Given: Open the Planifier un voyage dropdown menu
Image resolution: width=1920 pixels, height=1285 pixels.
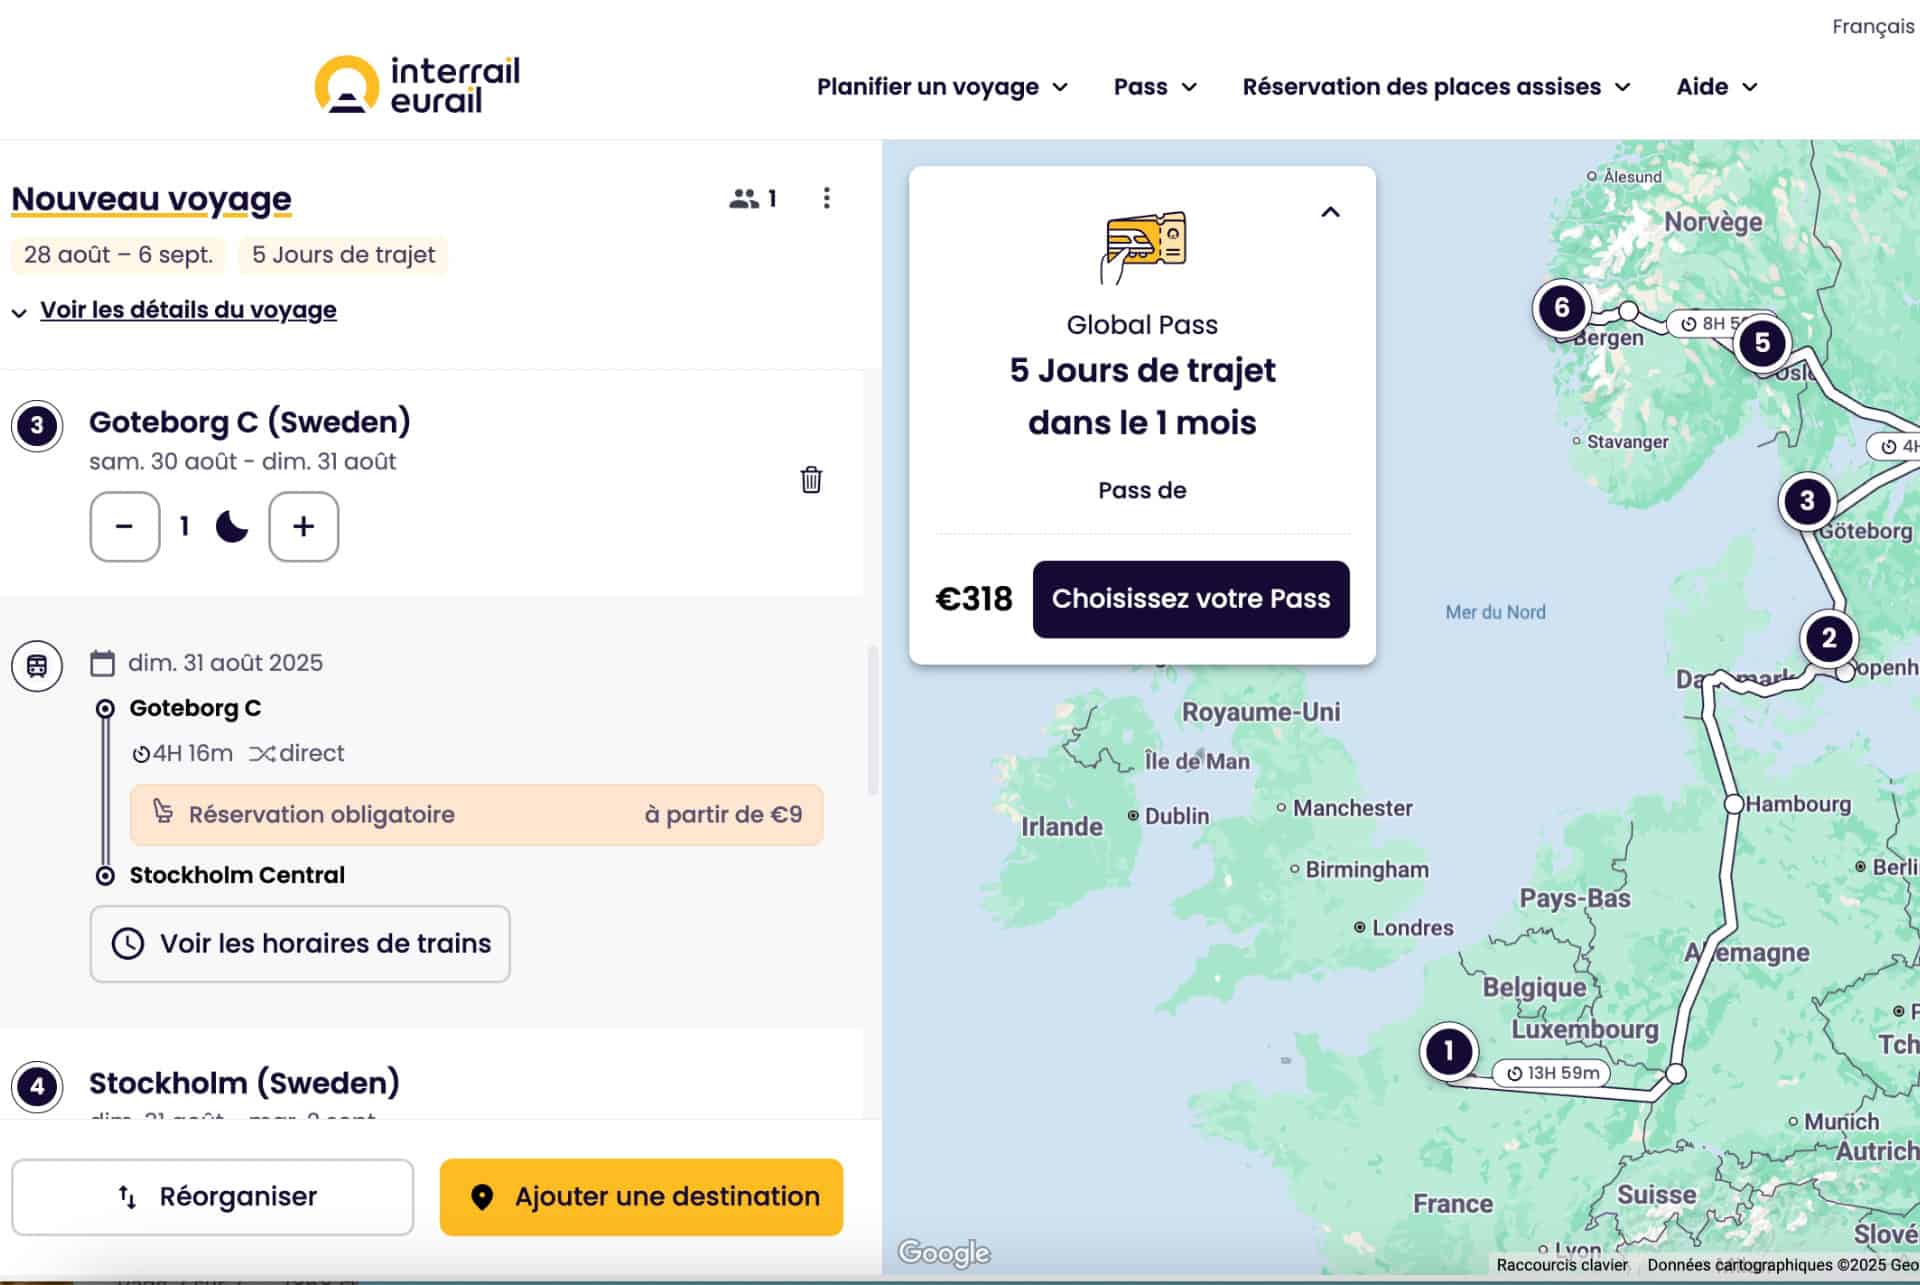Looking at the screenshot, I should (x=942, y=87).
